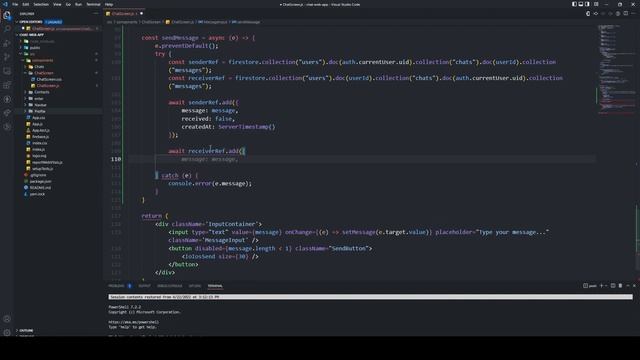Collapse the CHAT-WEB-APP project section
The width and height of the screenshot is (640, 360).
pyautogui.click(x=31, y=35)
